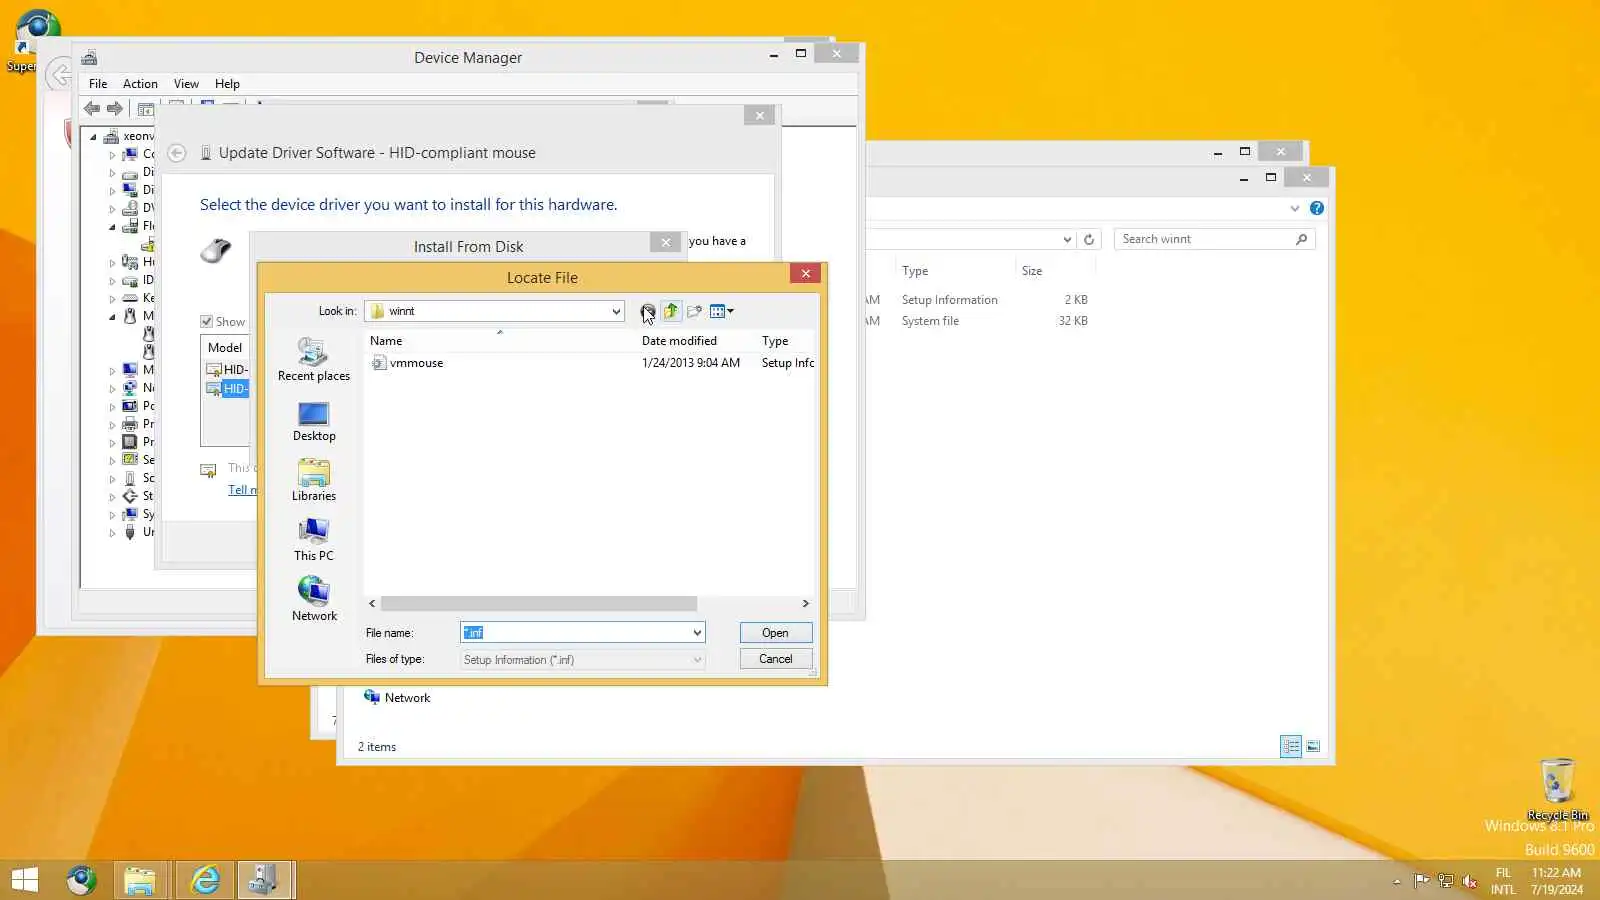The image size is (1600, 900).
Task: Open the File name dropdown arrow
Action: tap(697, 633)
